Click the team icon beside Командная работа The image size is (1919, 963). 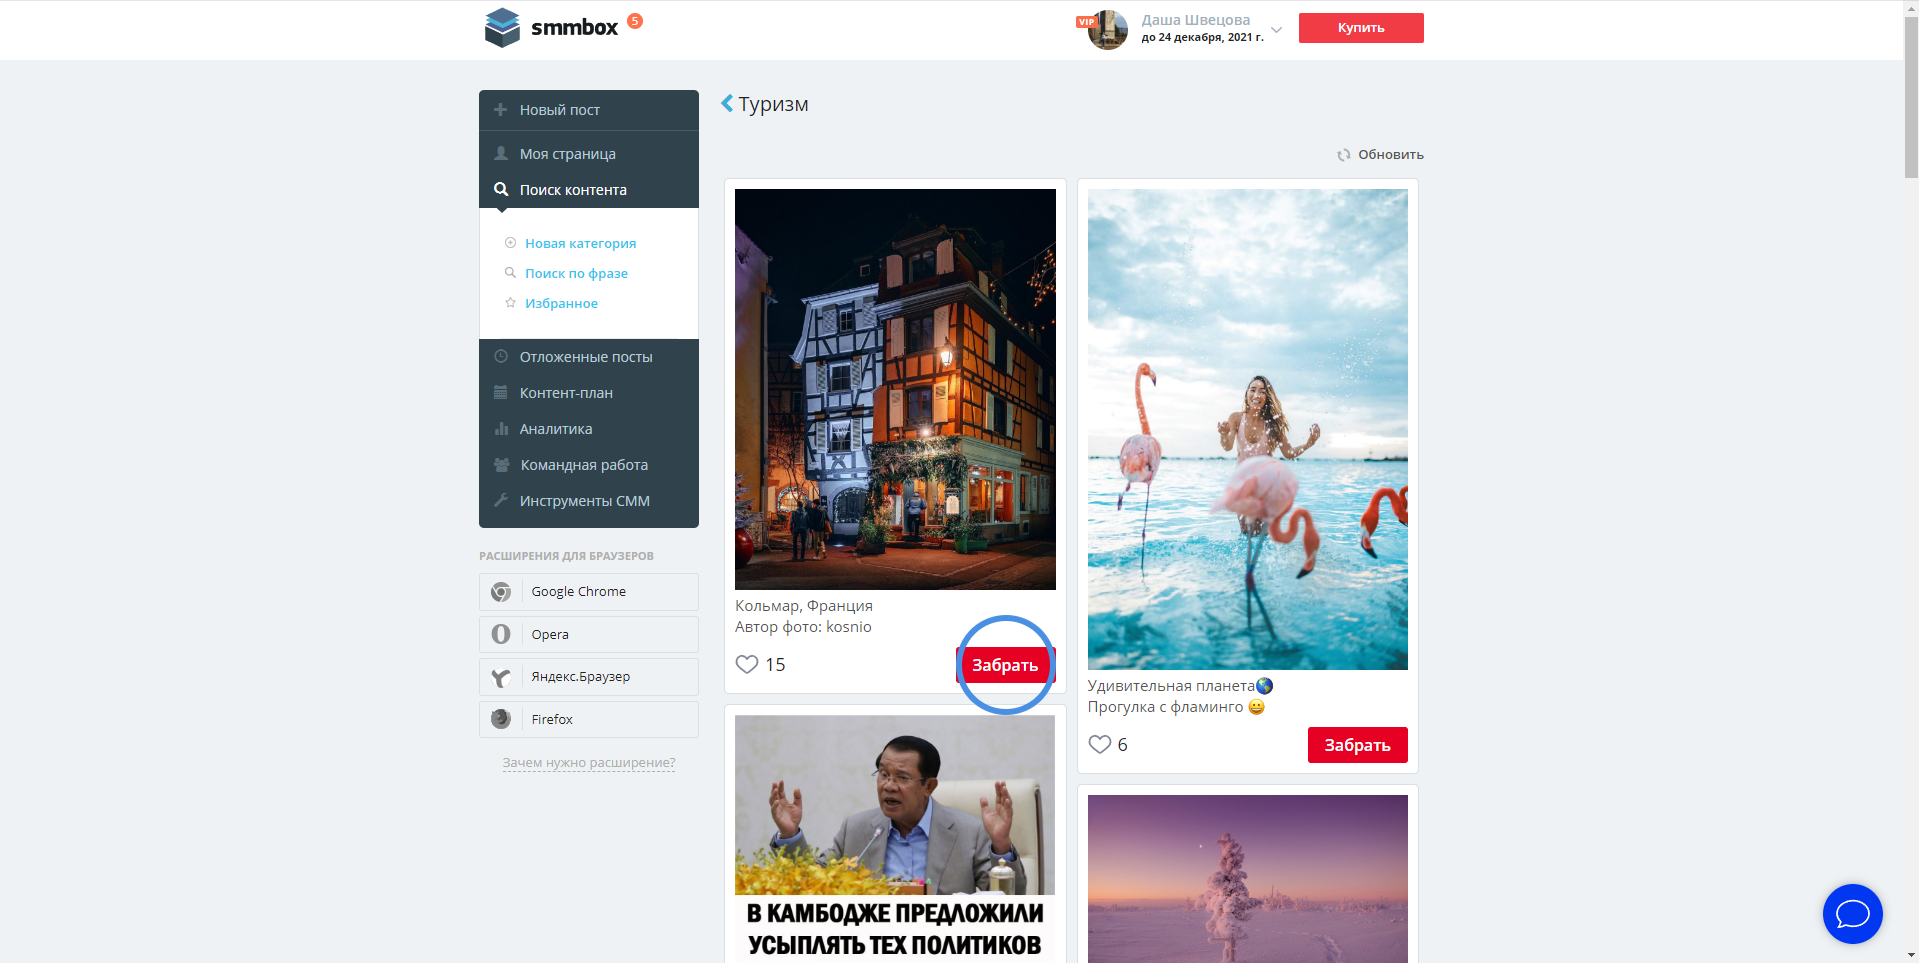coord(502,465)
